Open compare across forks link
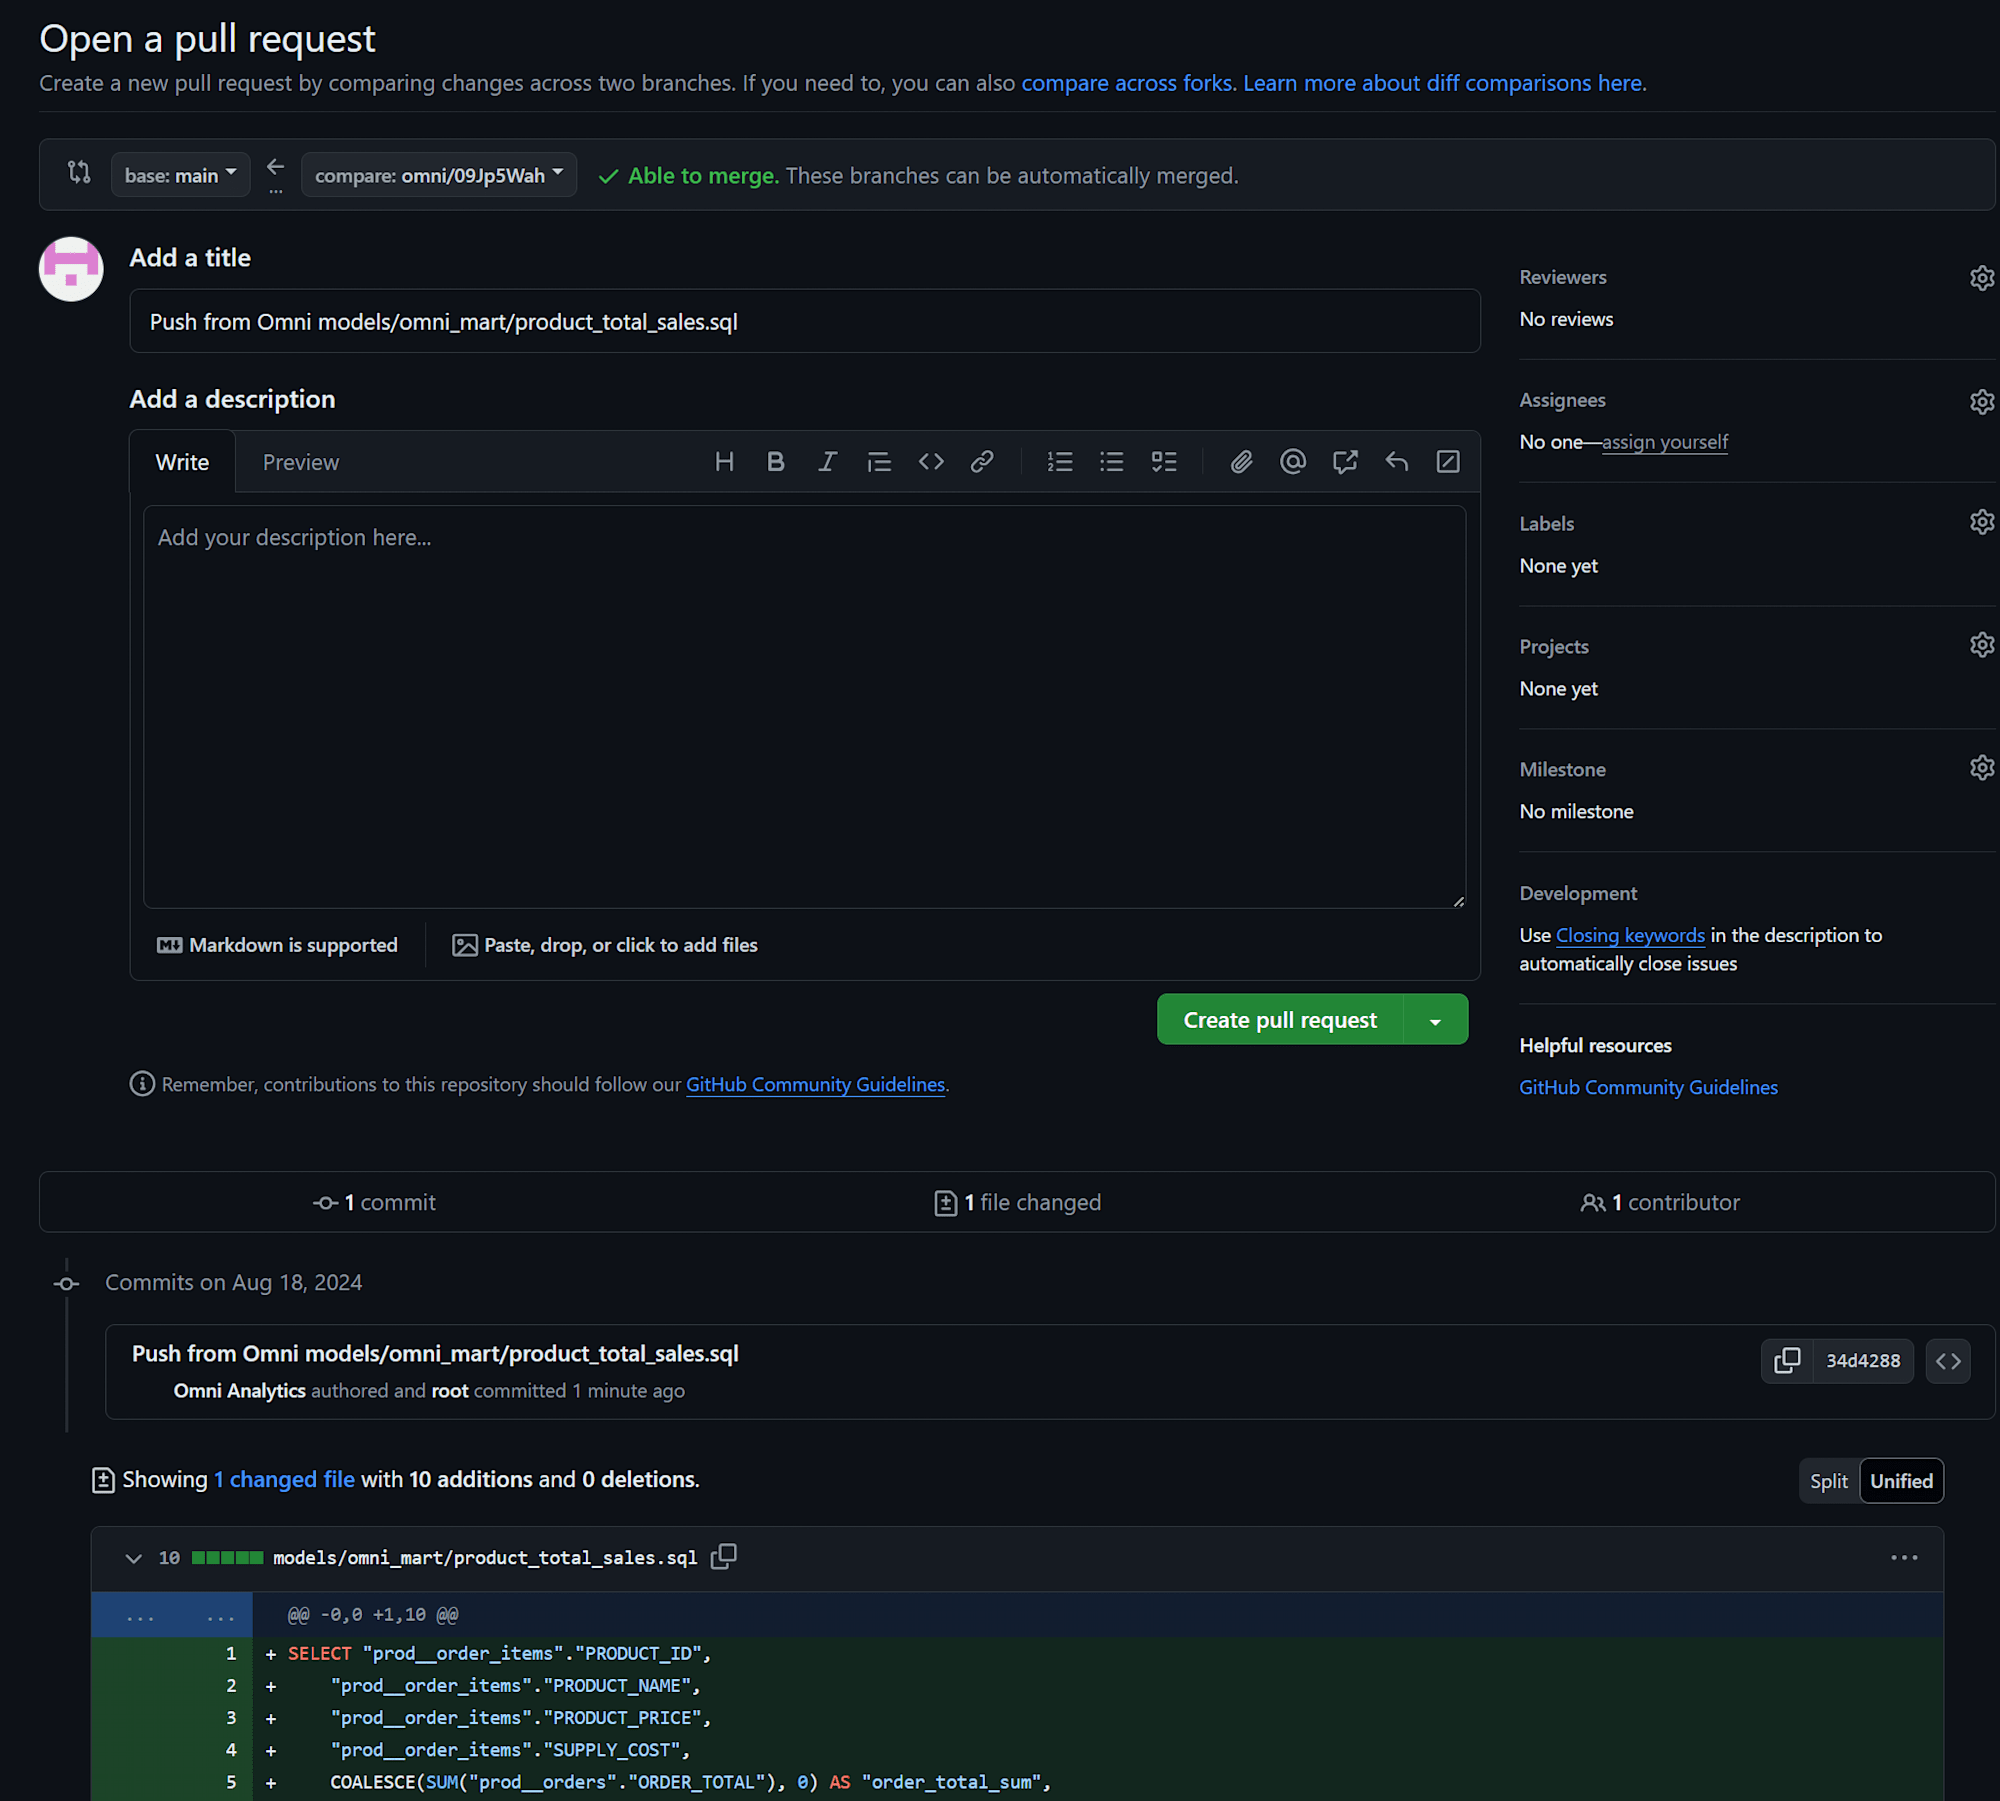Screen dimensions: 2000x1801 [1127, 83]
